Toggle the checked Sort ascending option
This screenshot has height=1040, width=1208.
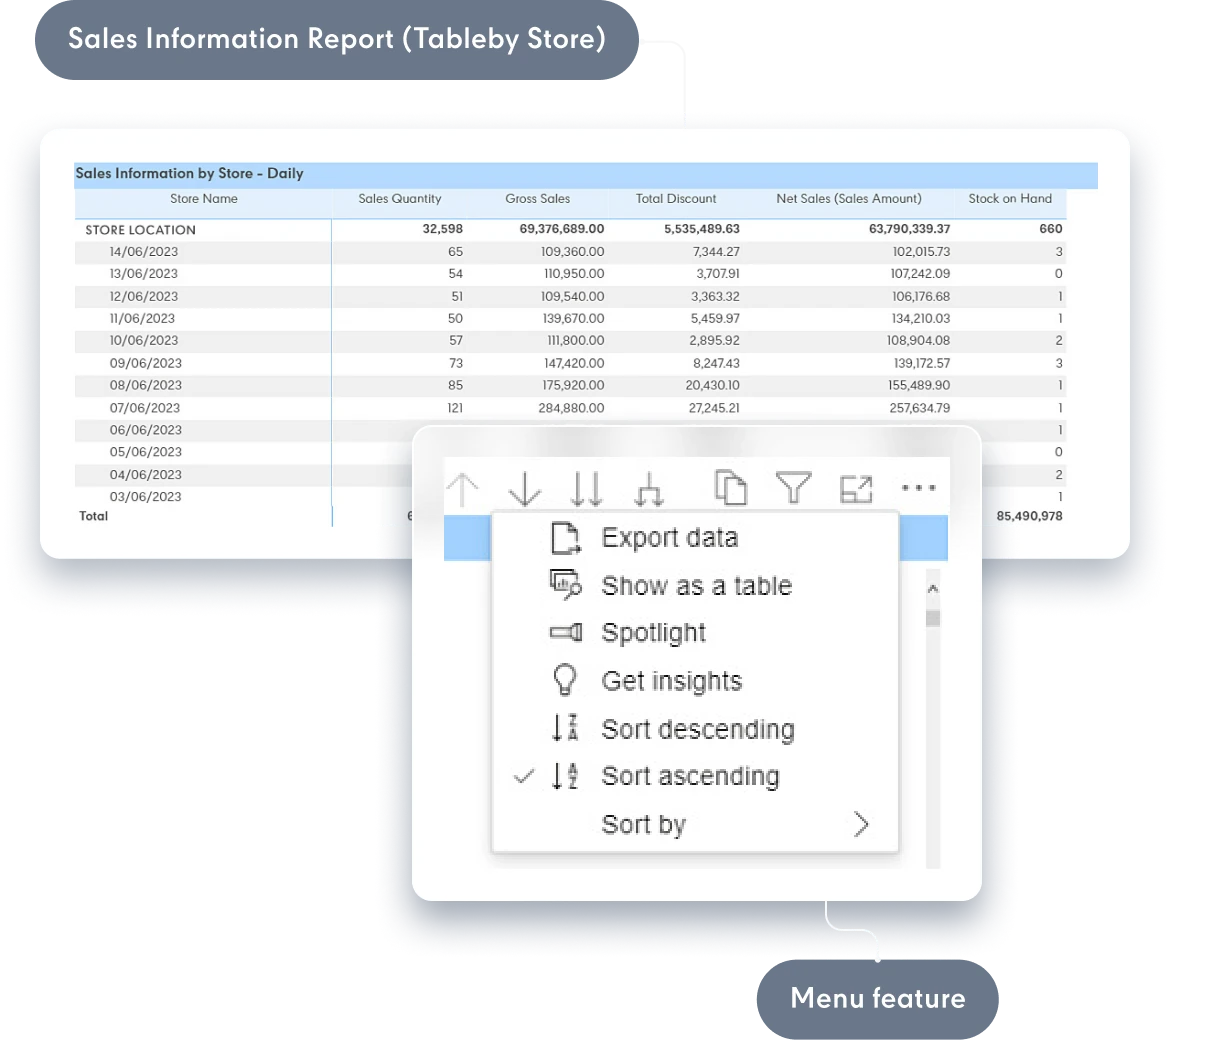pyautogui.click(x=689, y=776)
